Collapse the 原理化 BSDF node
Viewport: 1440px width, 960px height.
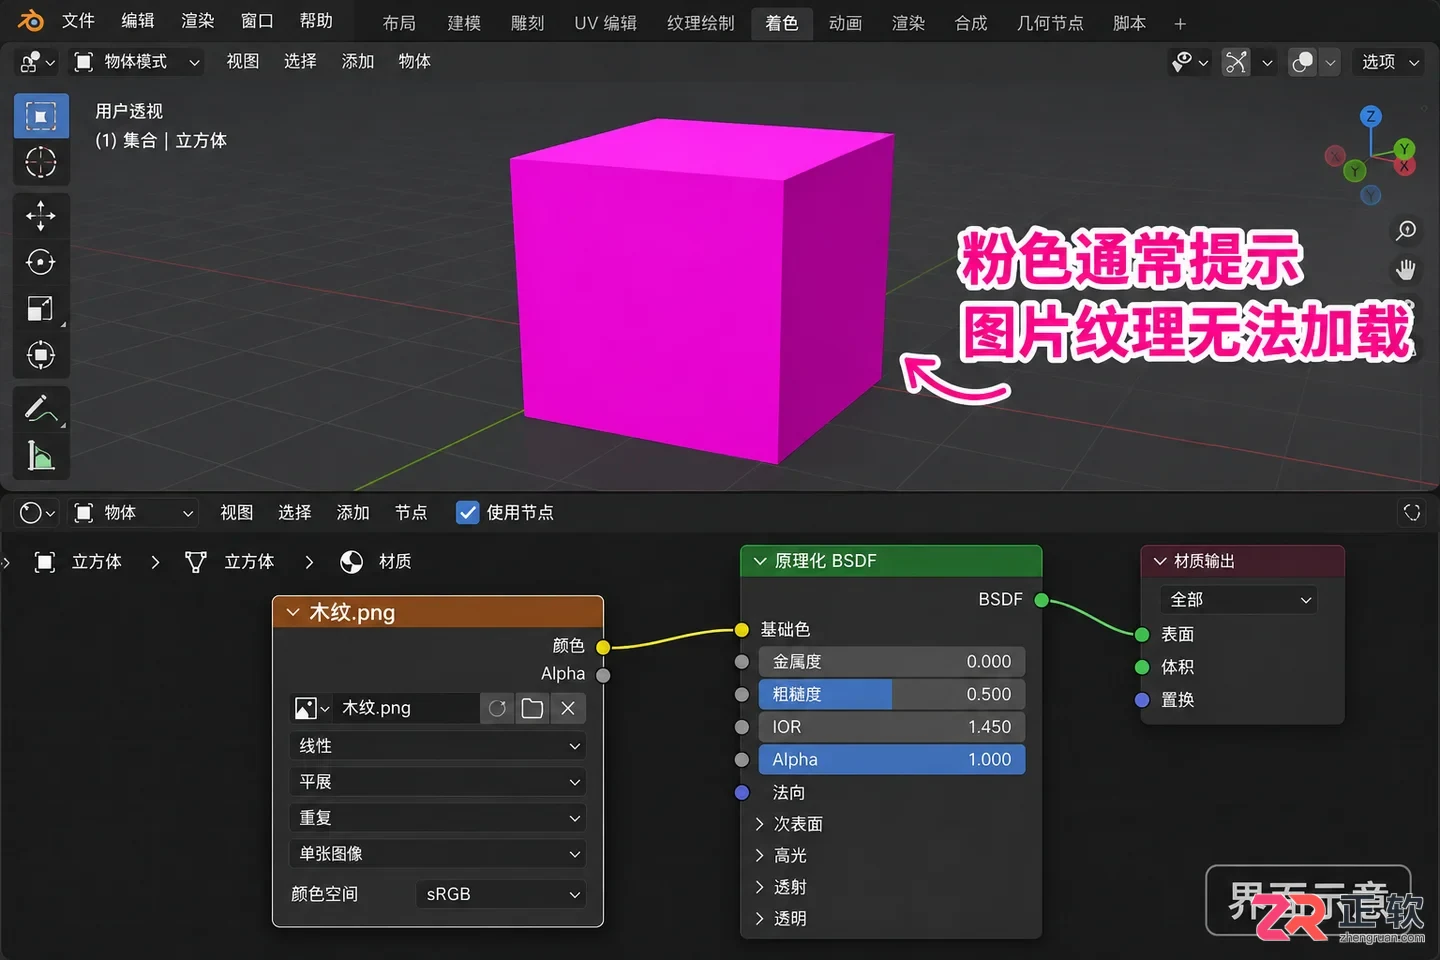(x=760, y=561)
